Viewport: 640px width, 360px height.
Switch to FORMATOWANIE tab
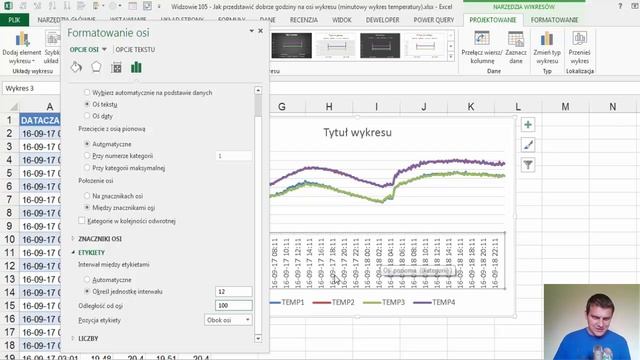[x=554, y=20]
